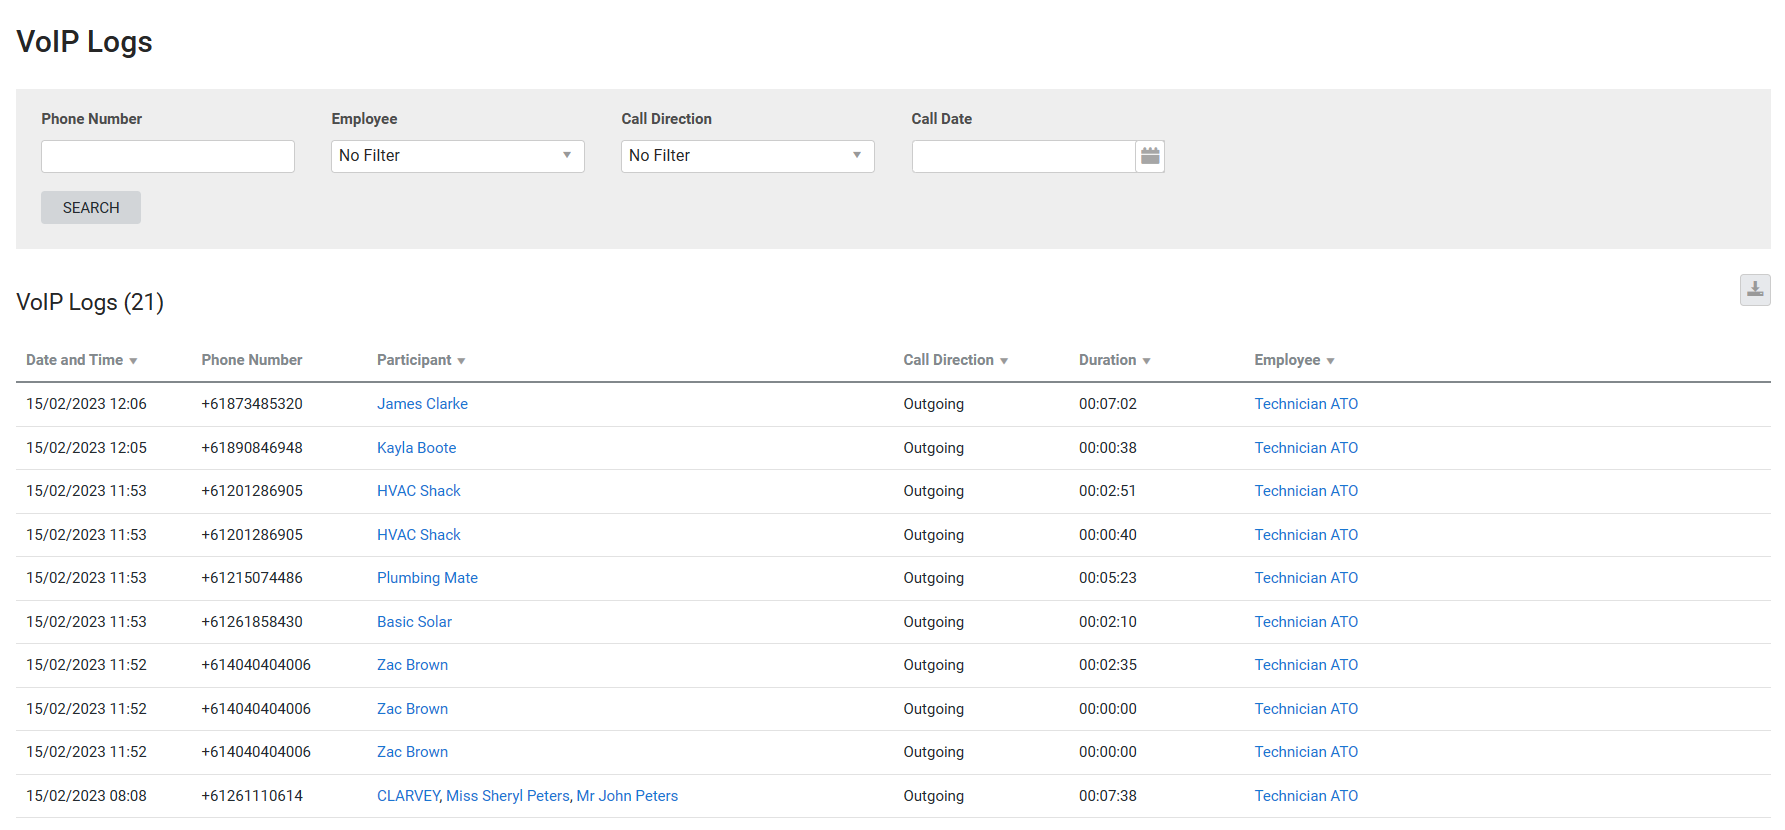
Task: Click the Mr John Peters link
Action: click(x=627, y=796)
